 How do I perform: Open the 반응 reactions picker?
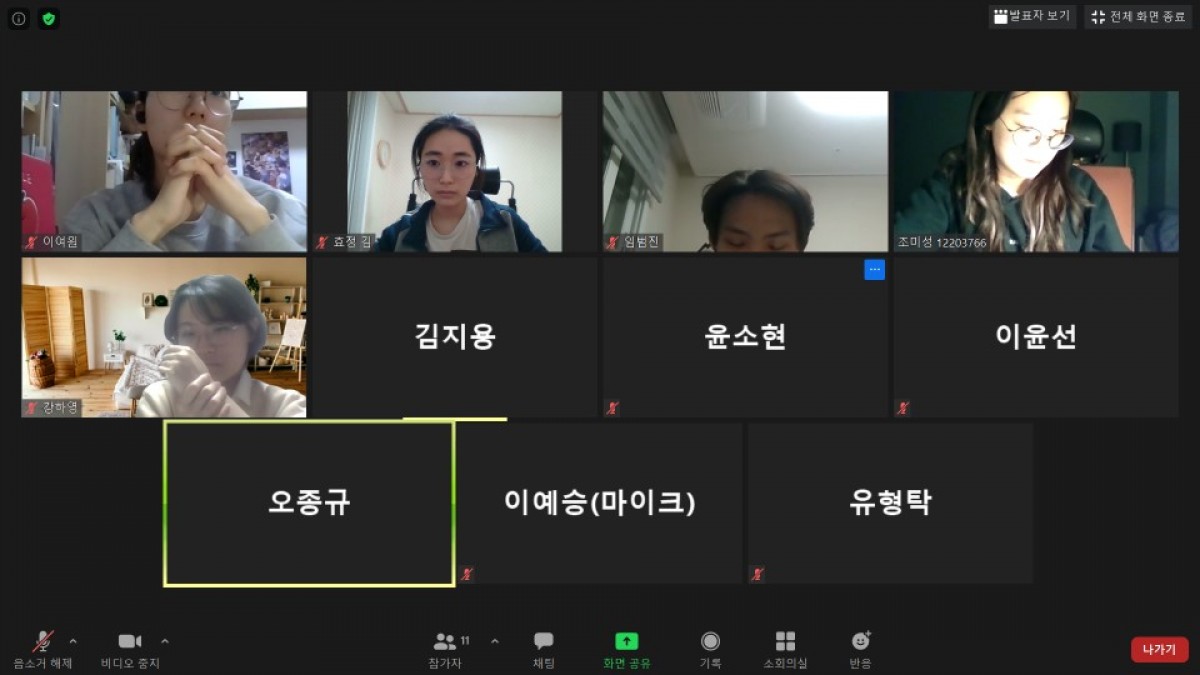tap(860, 648)
